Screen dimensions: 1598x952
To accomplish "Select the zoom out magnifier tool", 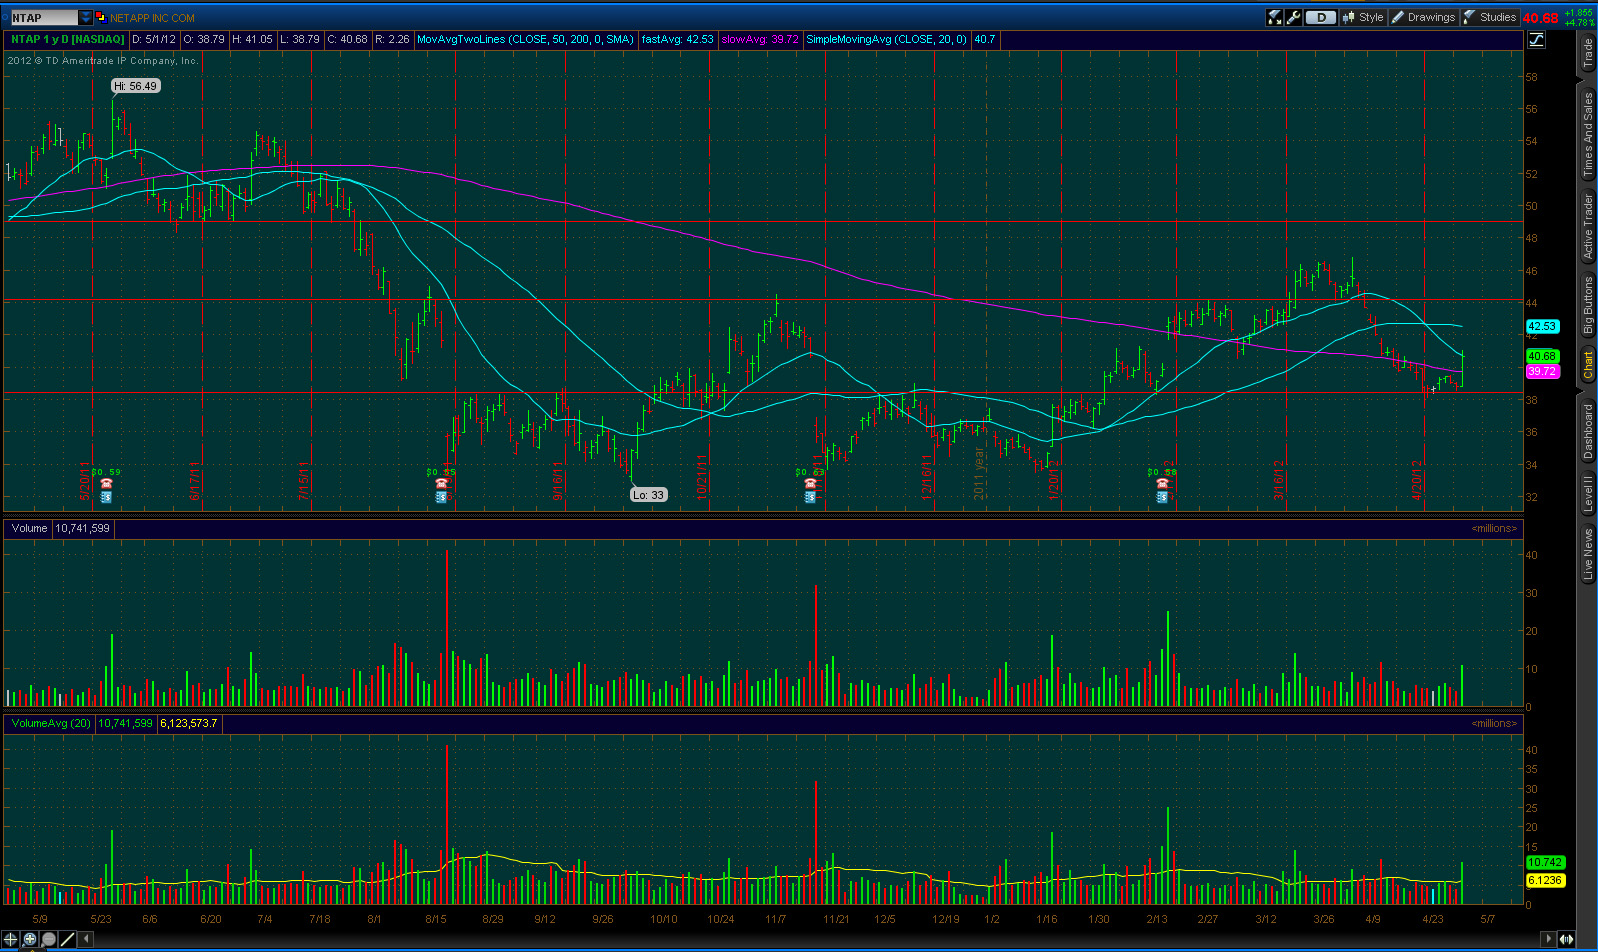I will (x=49, y=939).
